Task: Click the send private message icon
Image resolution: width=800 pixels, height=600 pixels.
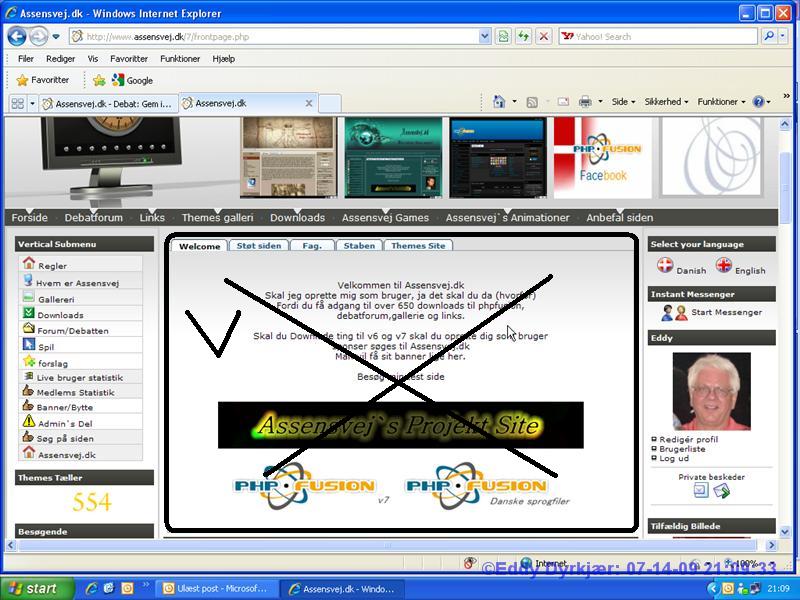Action: click(x=721, y=491)
